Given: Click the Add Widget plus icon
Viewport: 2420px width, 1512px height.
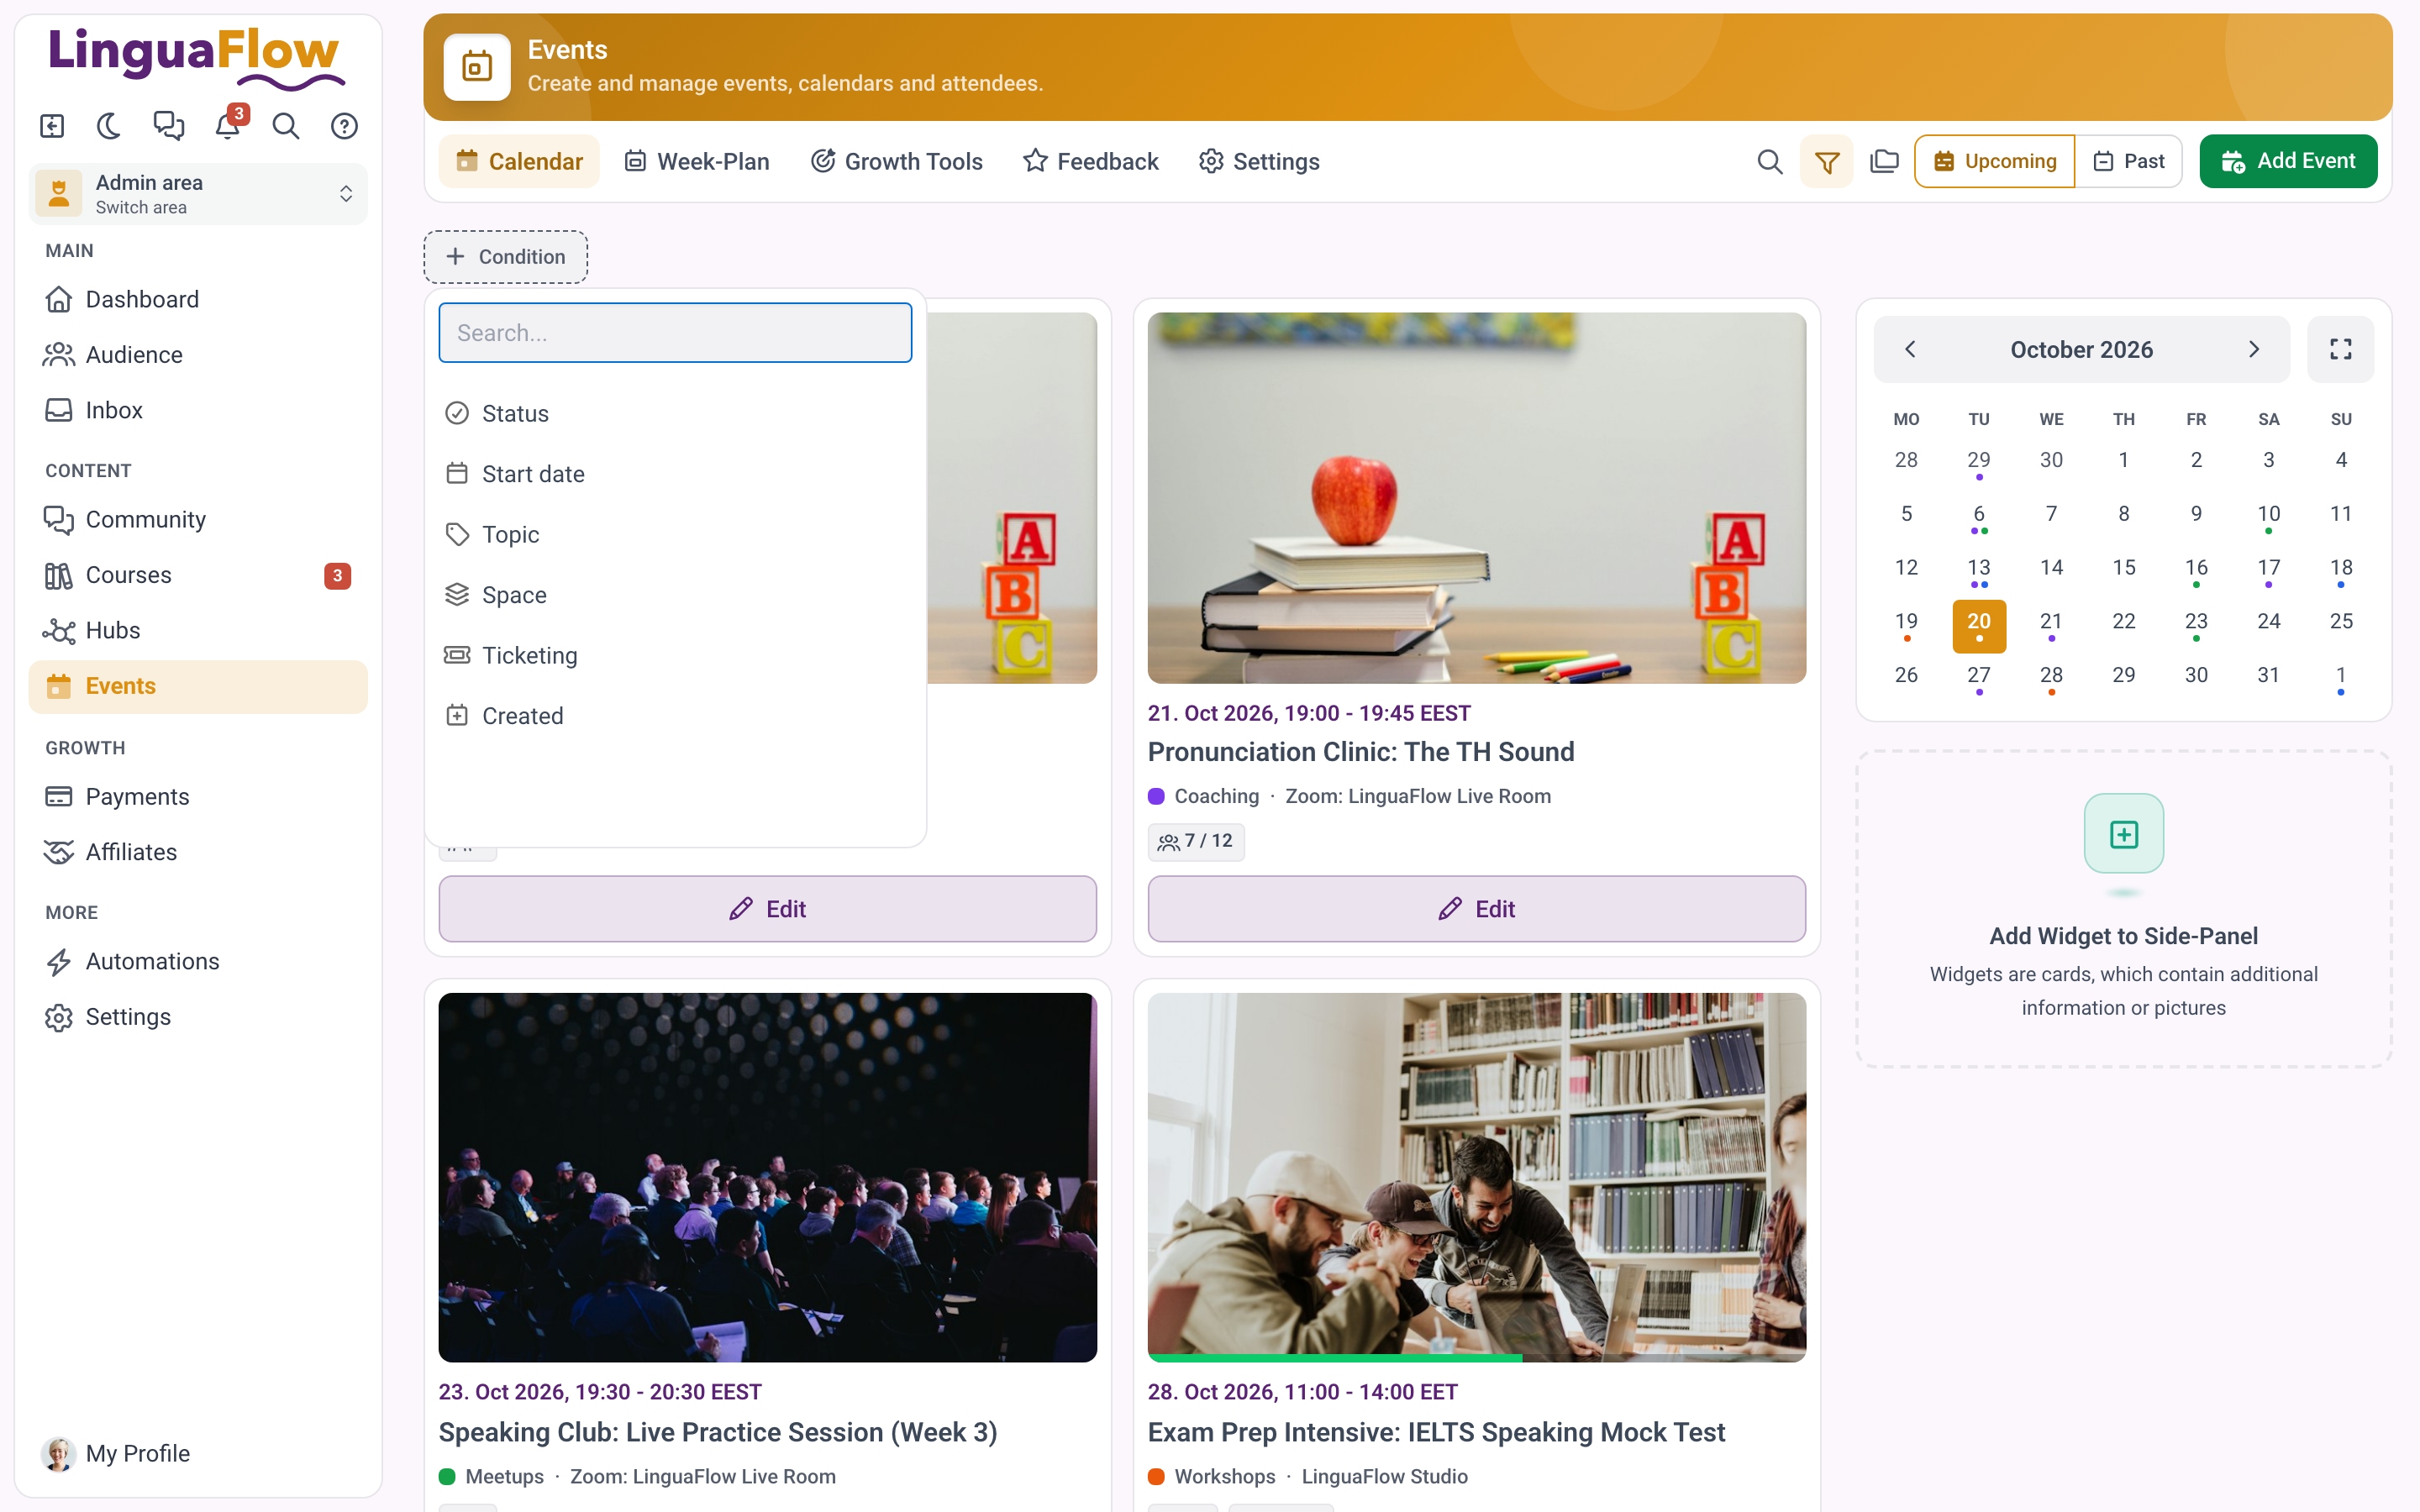Looking at the screenshot, I should coord(2124,834).
